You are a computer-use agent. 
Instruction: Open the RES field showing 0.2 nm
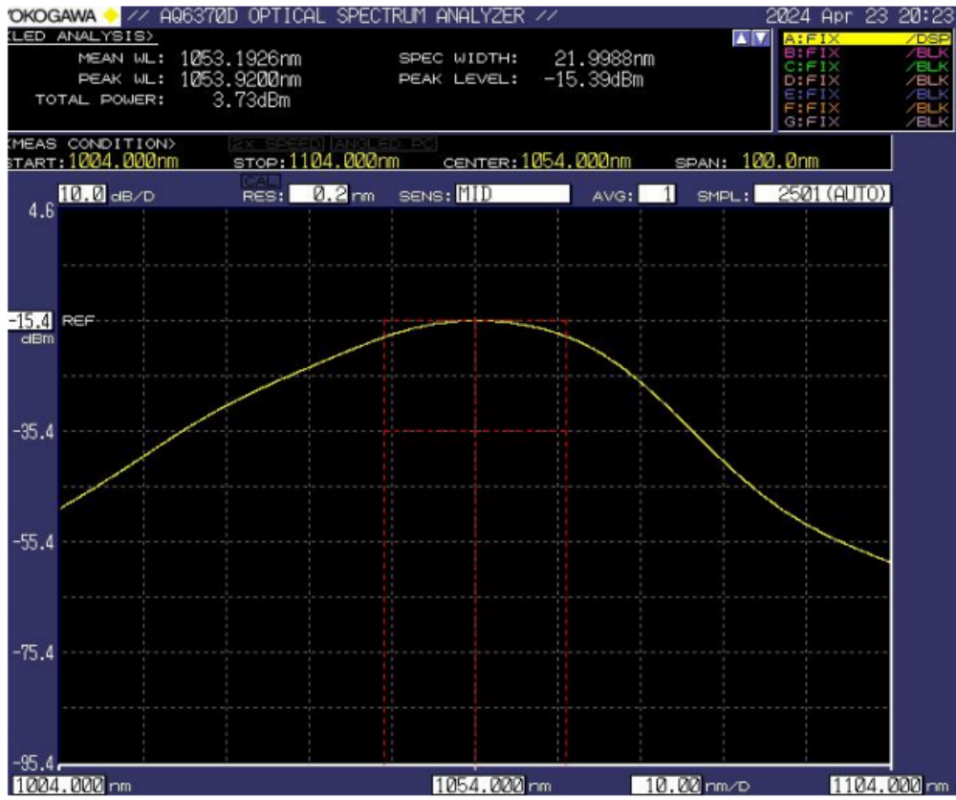[x=318, y=194]
